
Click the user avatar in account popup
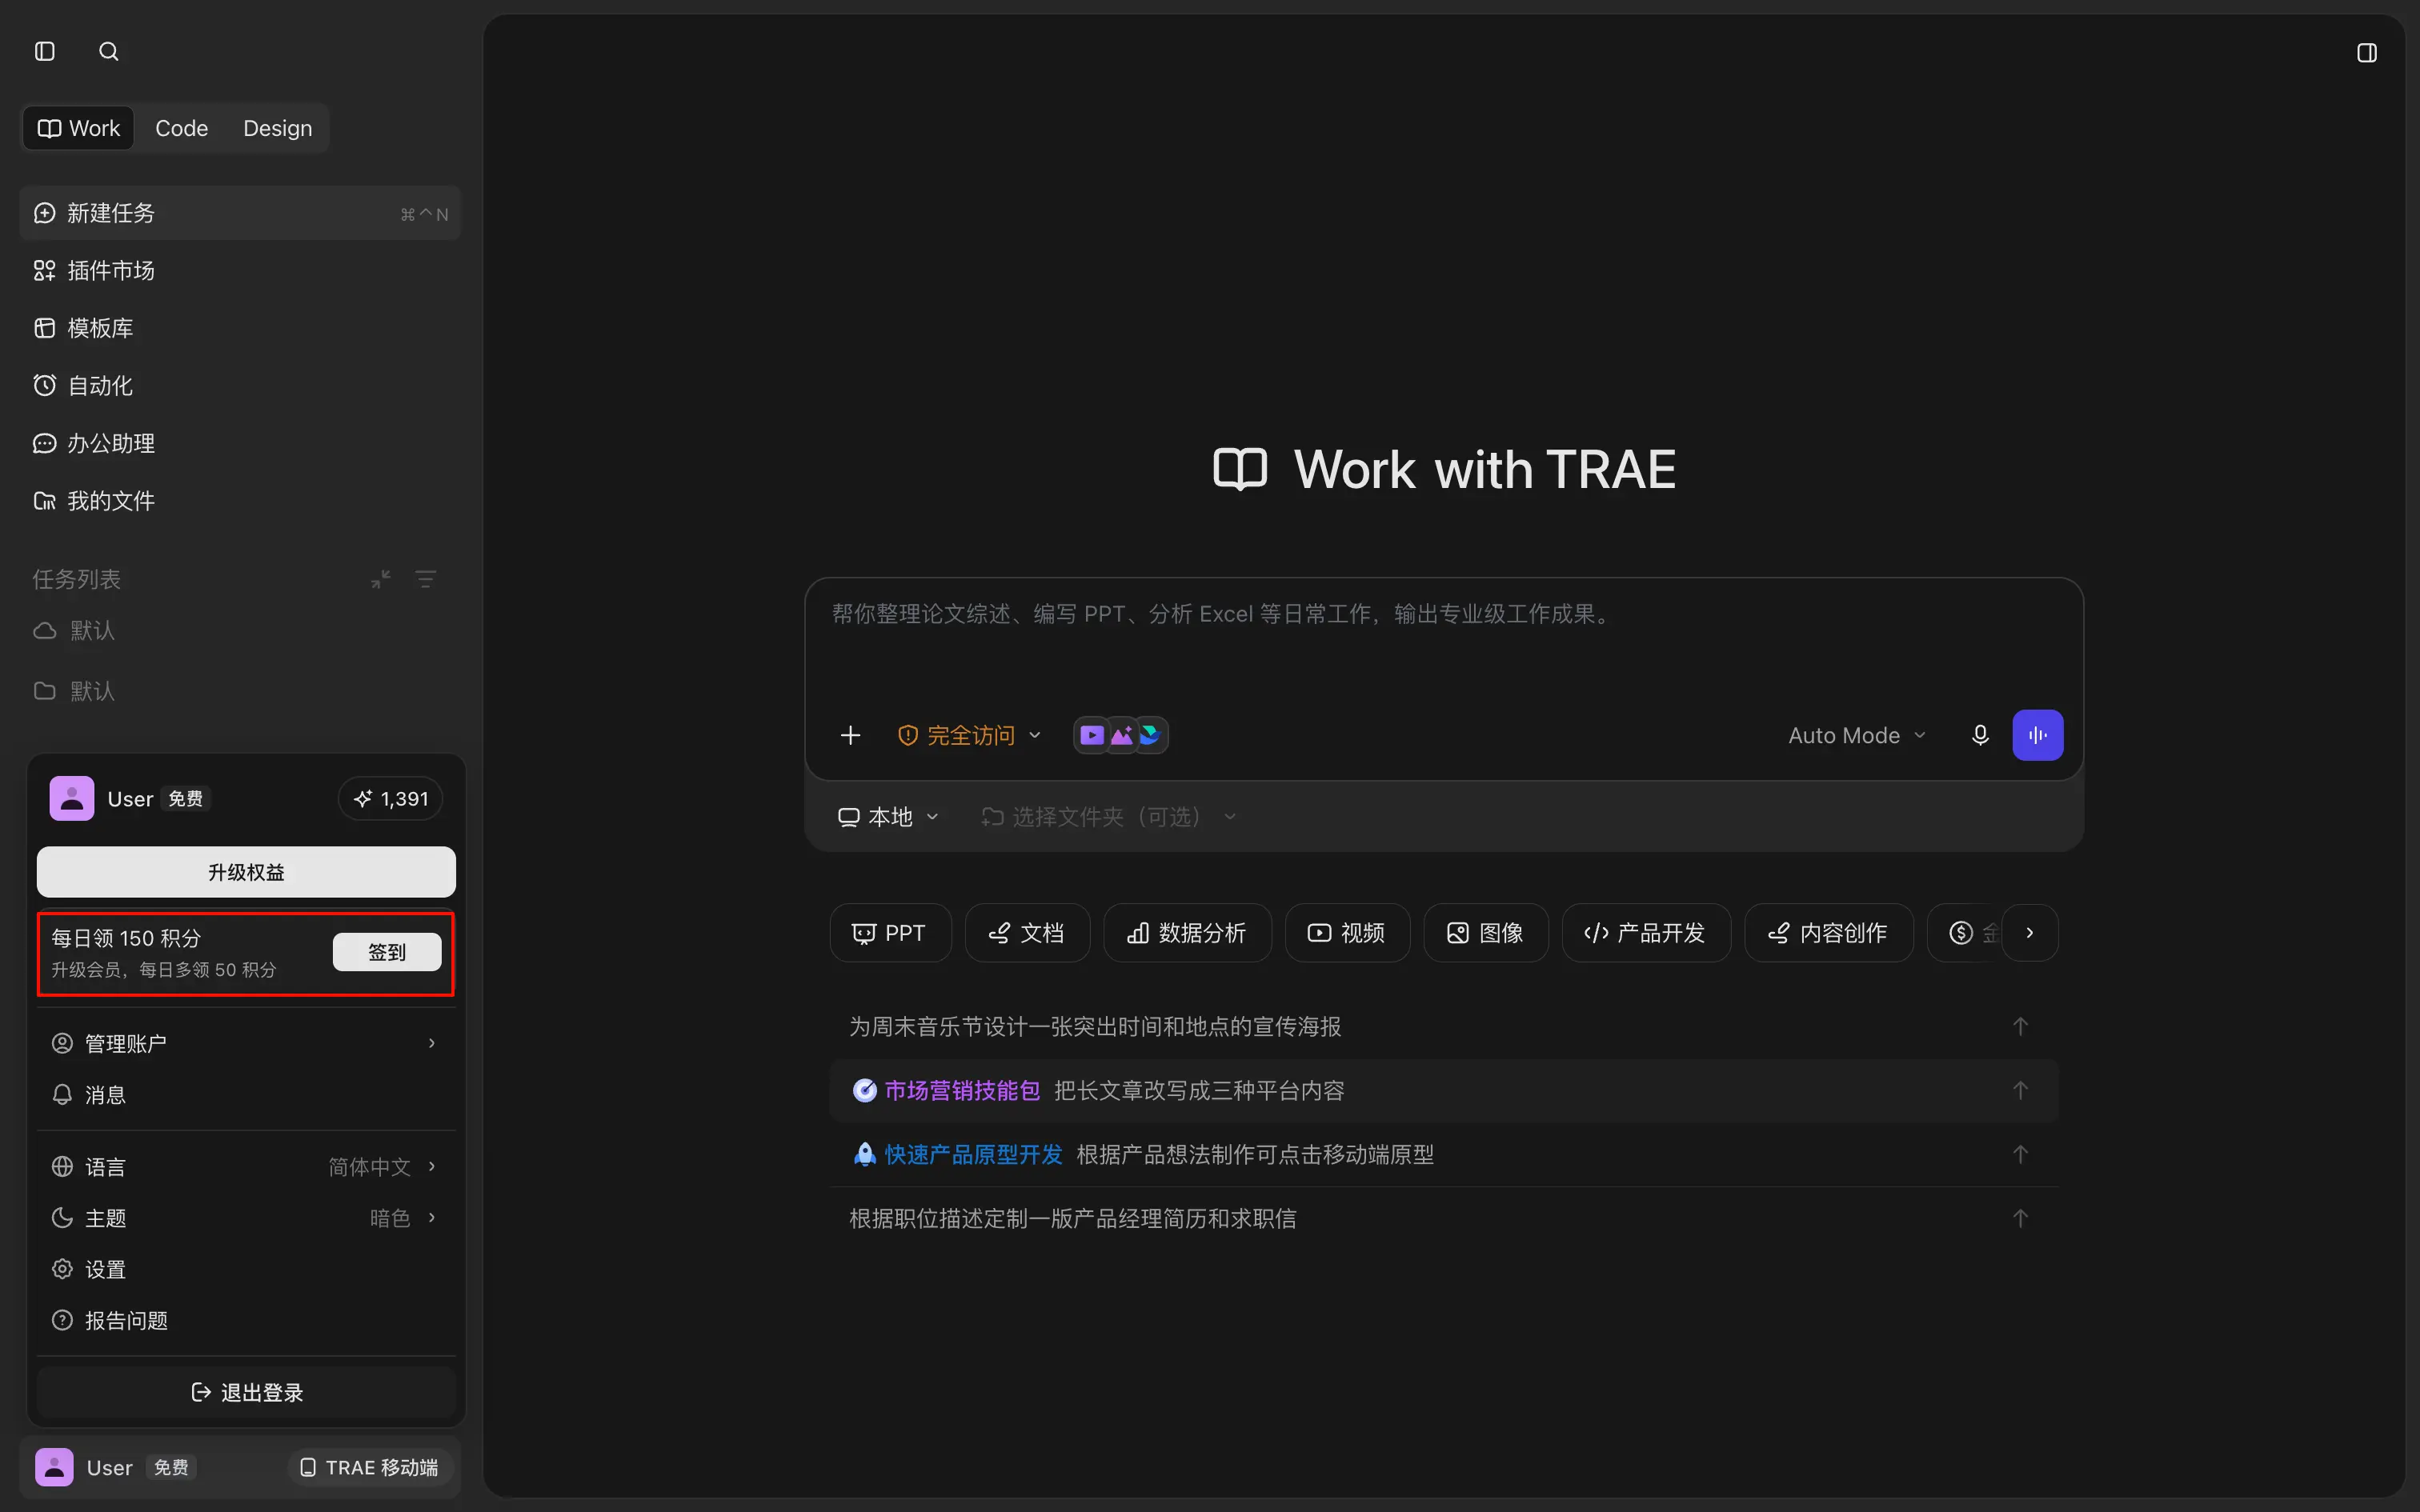click(x=72, y=799)
